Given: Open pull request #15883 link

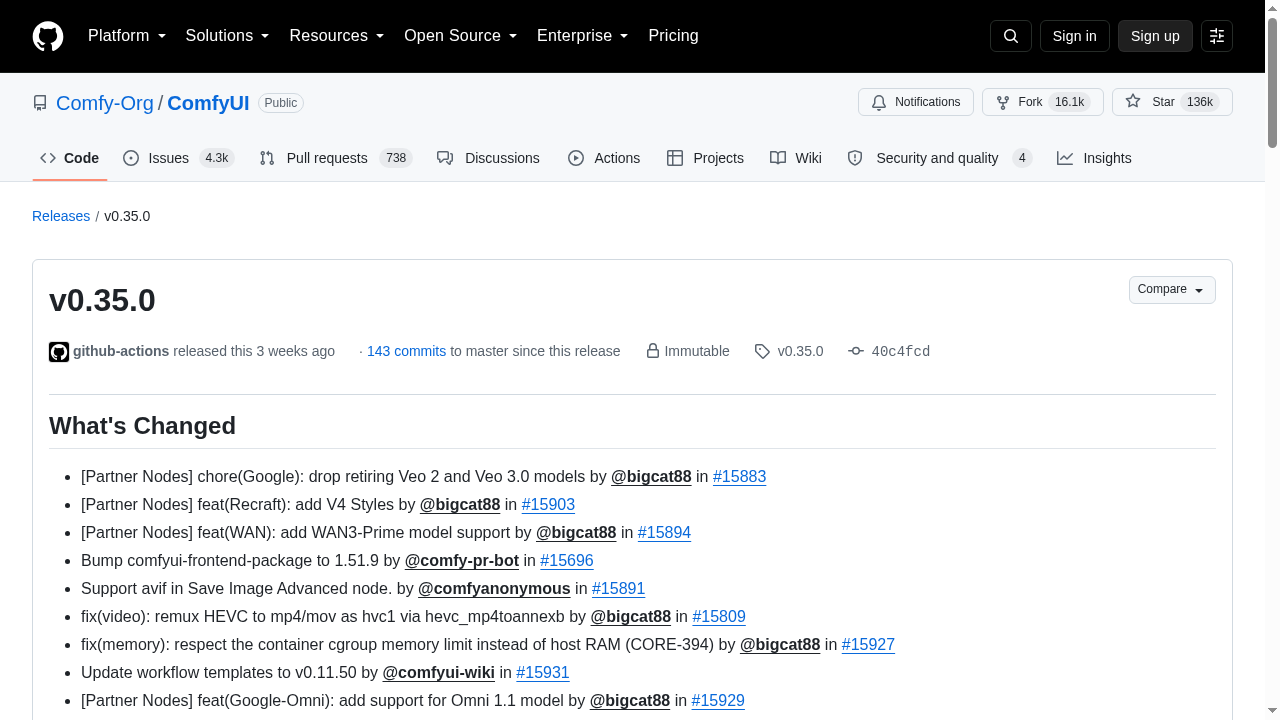Looking at the screenshot, I should [739, 477].
